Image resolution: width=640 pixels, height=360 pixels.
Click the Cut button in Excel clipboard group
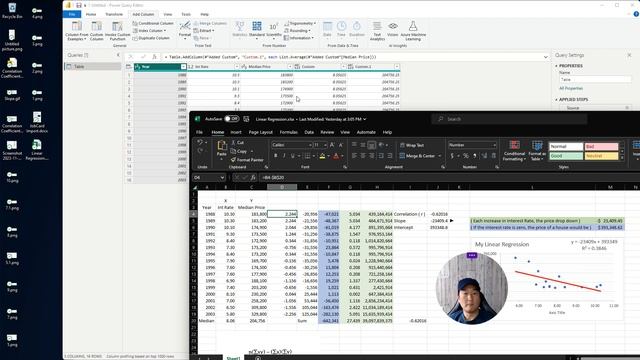[x=238, y=142]
